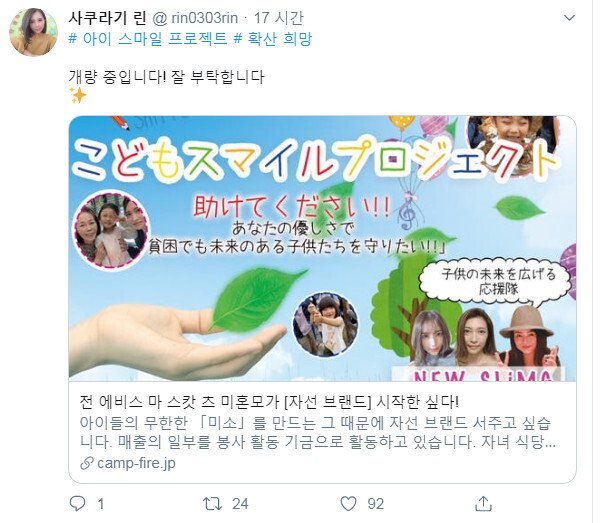Click the tweet text 개량 중입니다
Image resolution: width=600 pixels, height=523 pixels.
(x=166, y=77)
